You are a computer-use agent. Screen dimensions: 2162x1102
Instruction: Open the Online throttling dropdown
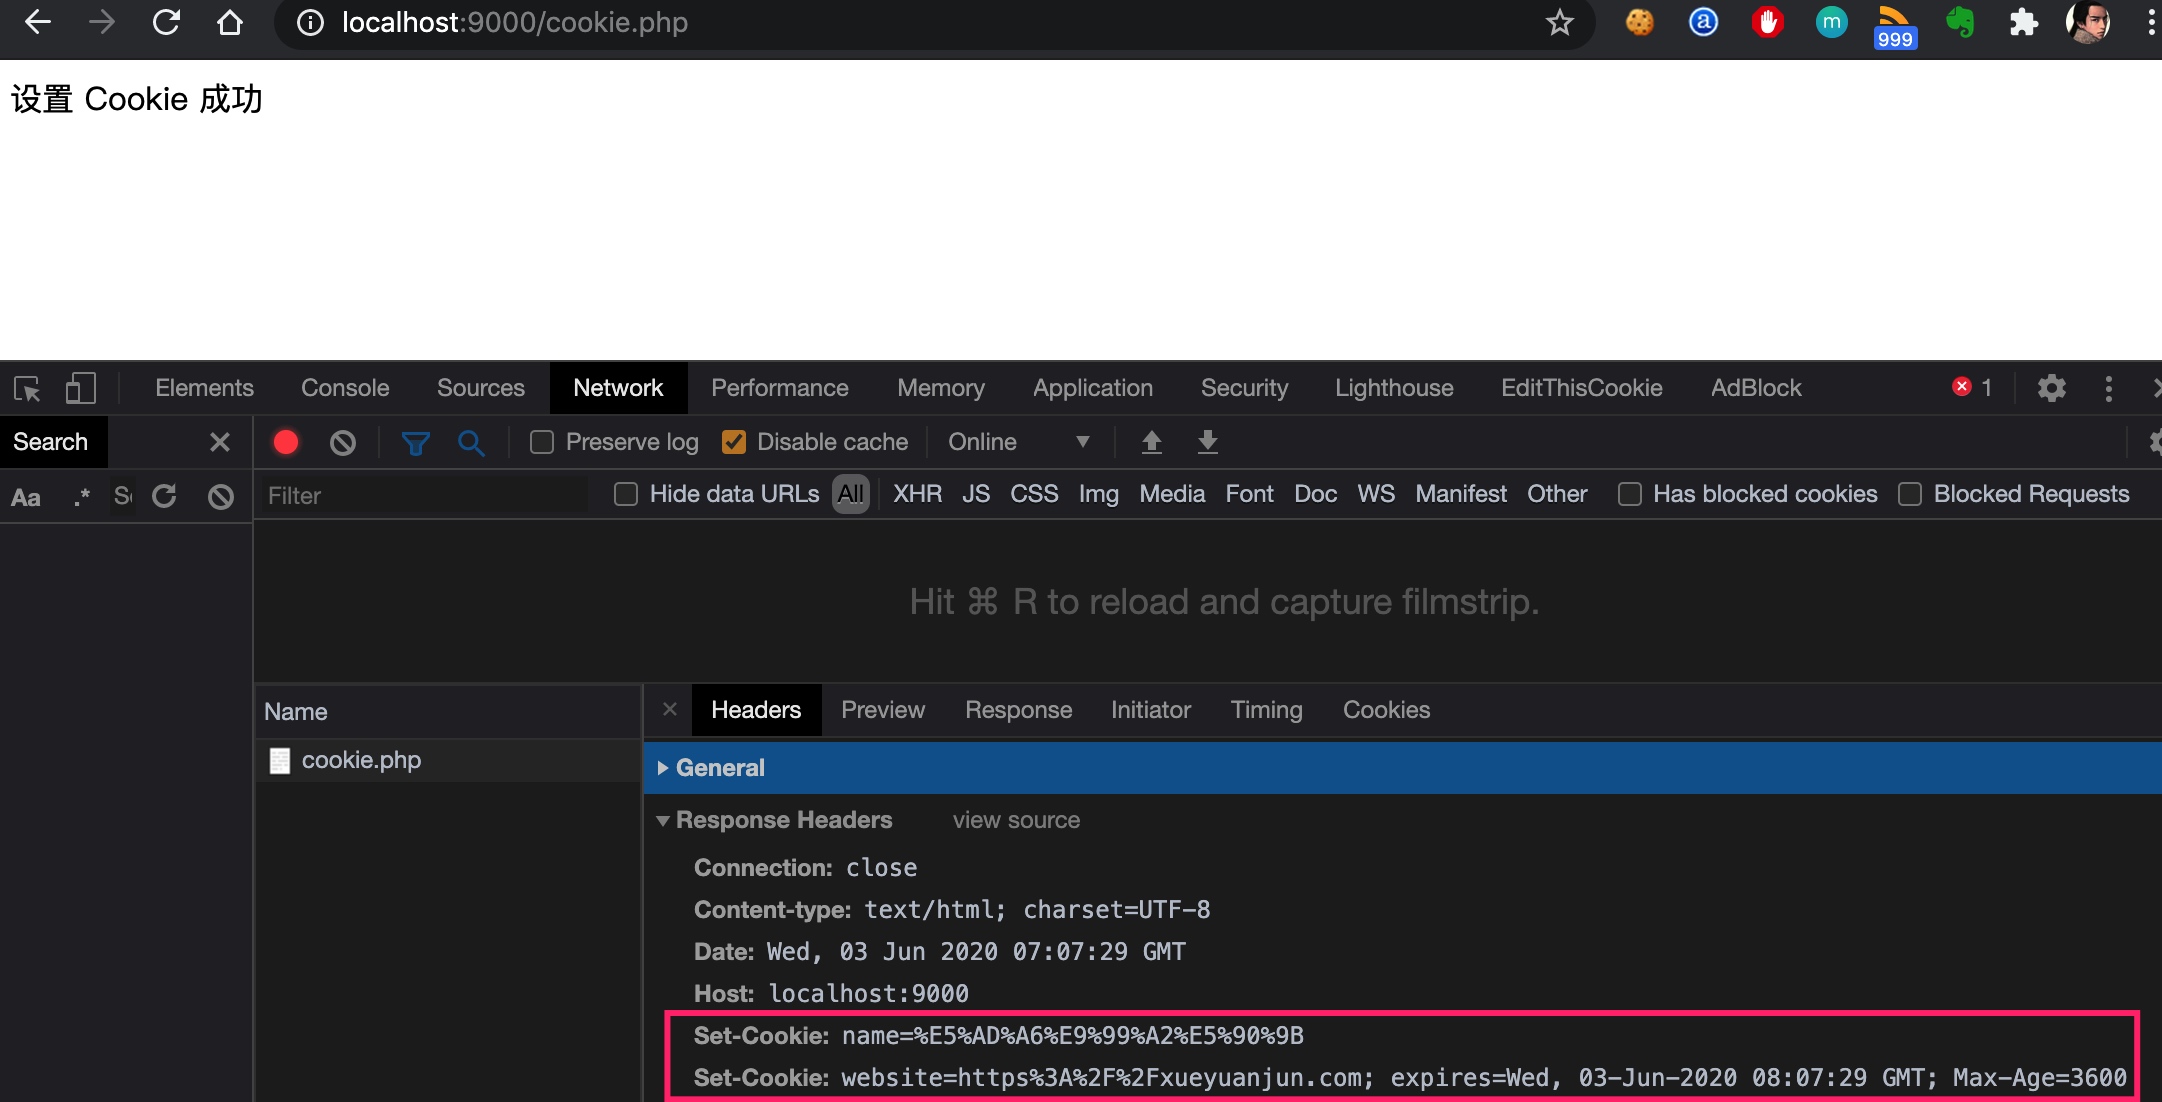coord(1018,442)
